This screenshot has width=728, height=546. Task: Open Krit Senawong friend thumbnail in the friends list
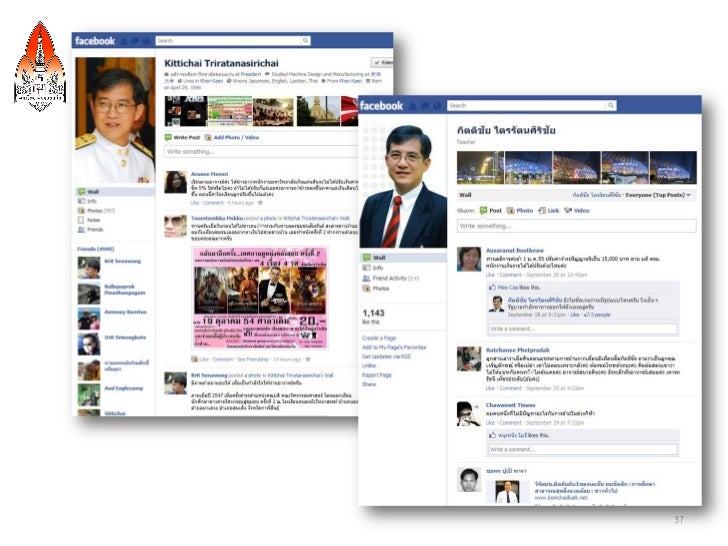(x=89, y=268)
